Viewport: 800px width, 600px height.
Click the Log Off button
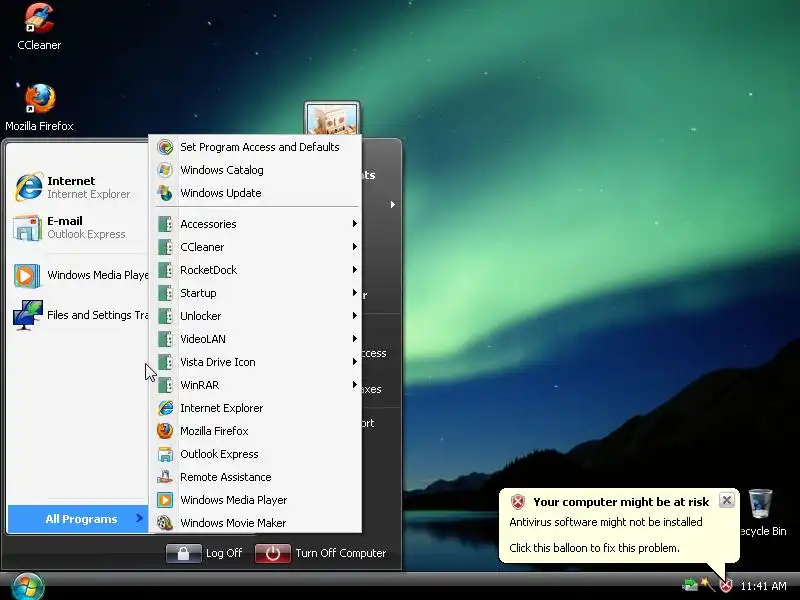[x=205, y=553]
